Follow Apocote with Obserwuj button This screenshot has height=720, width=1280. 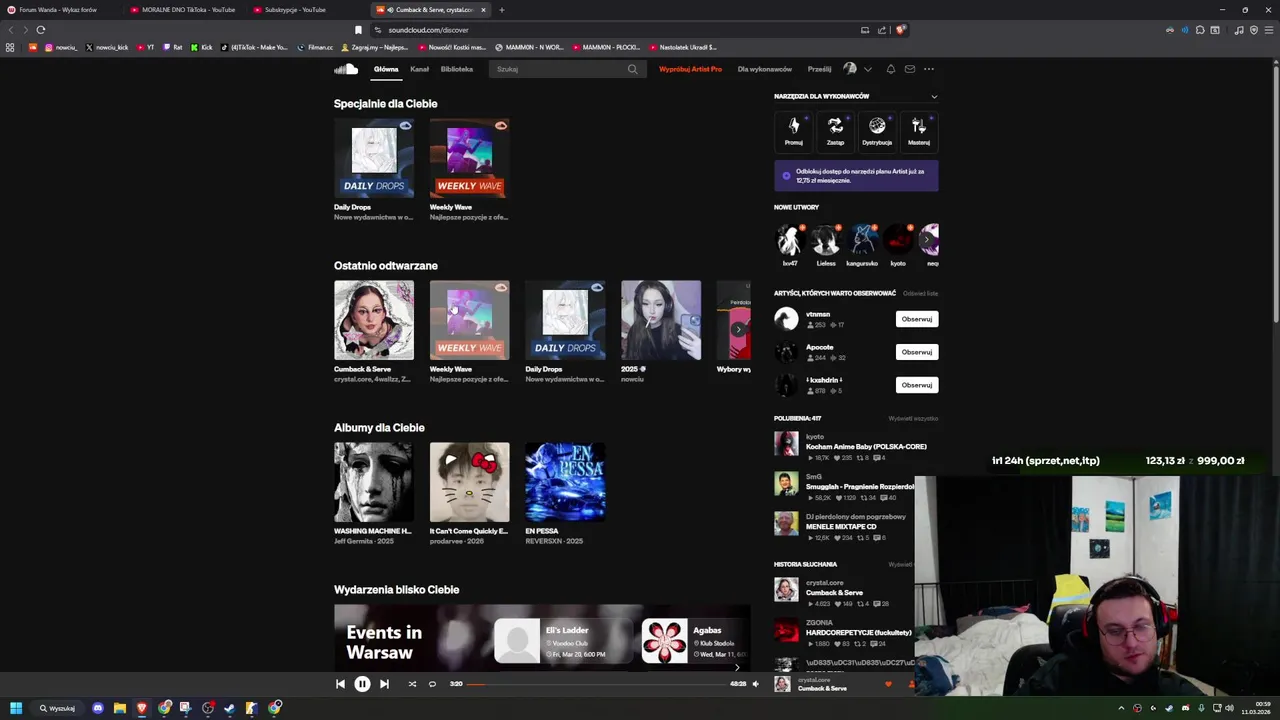click(x=917, y=352)
